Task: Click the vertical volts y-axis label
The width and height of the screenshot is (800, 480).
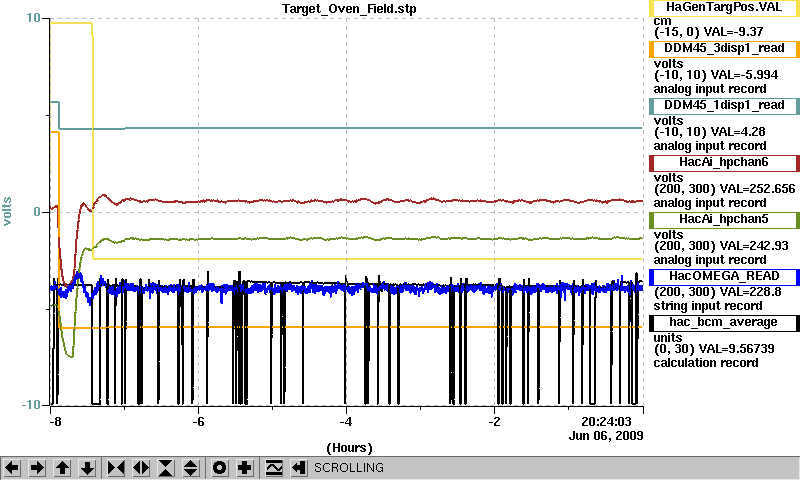Action: (x=7, y=211)
